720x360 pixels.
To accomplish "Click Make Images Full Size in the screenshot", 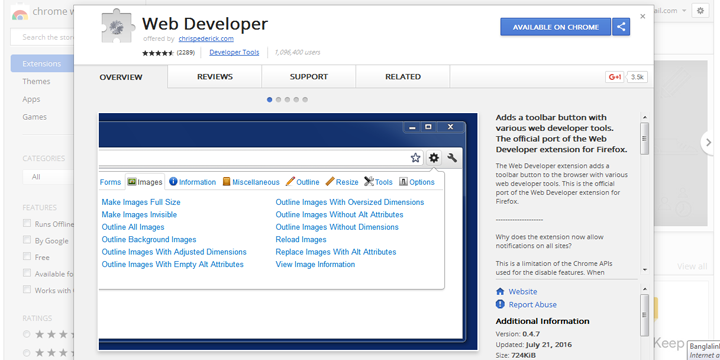I will click(x=141, y=202).
